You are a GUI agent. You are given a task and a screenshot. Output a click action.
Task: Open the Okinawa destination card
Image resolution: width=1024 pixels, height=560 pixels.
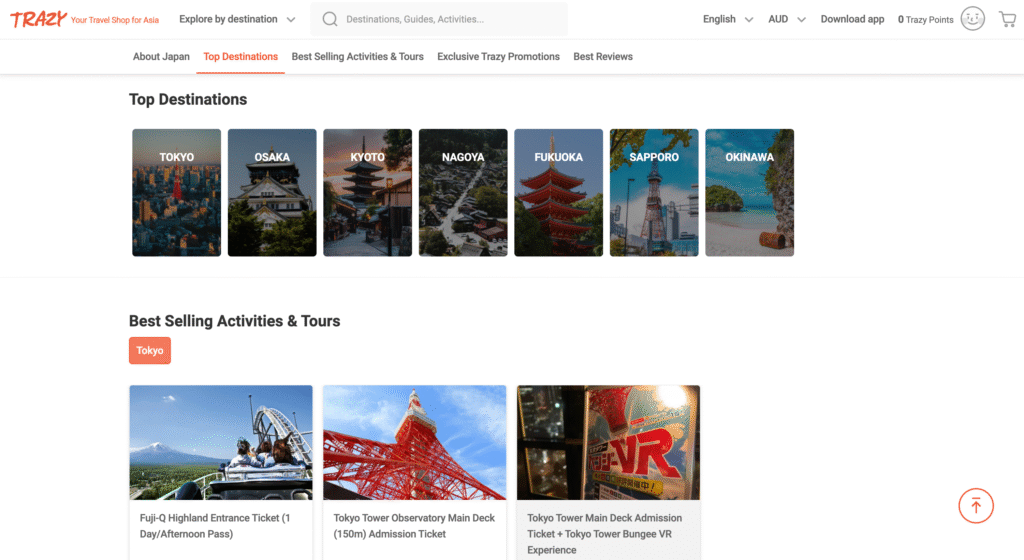coord(749,192)
